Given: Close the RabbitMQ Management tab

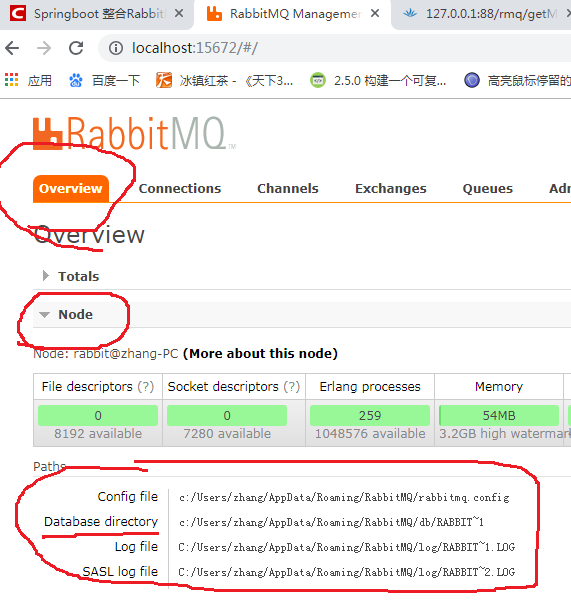Looking at the screenshot, I should 374,14.
